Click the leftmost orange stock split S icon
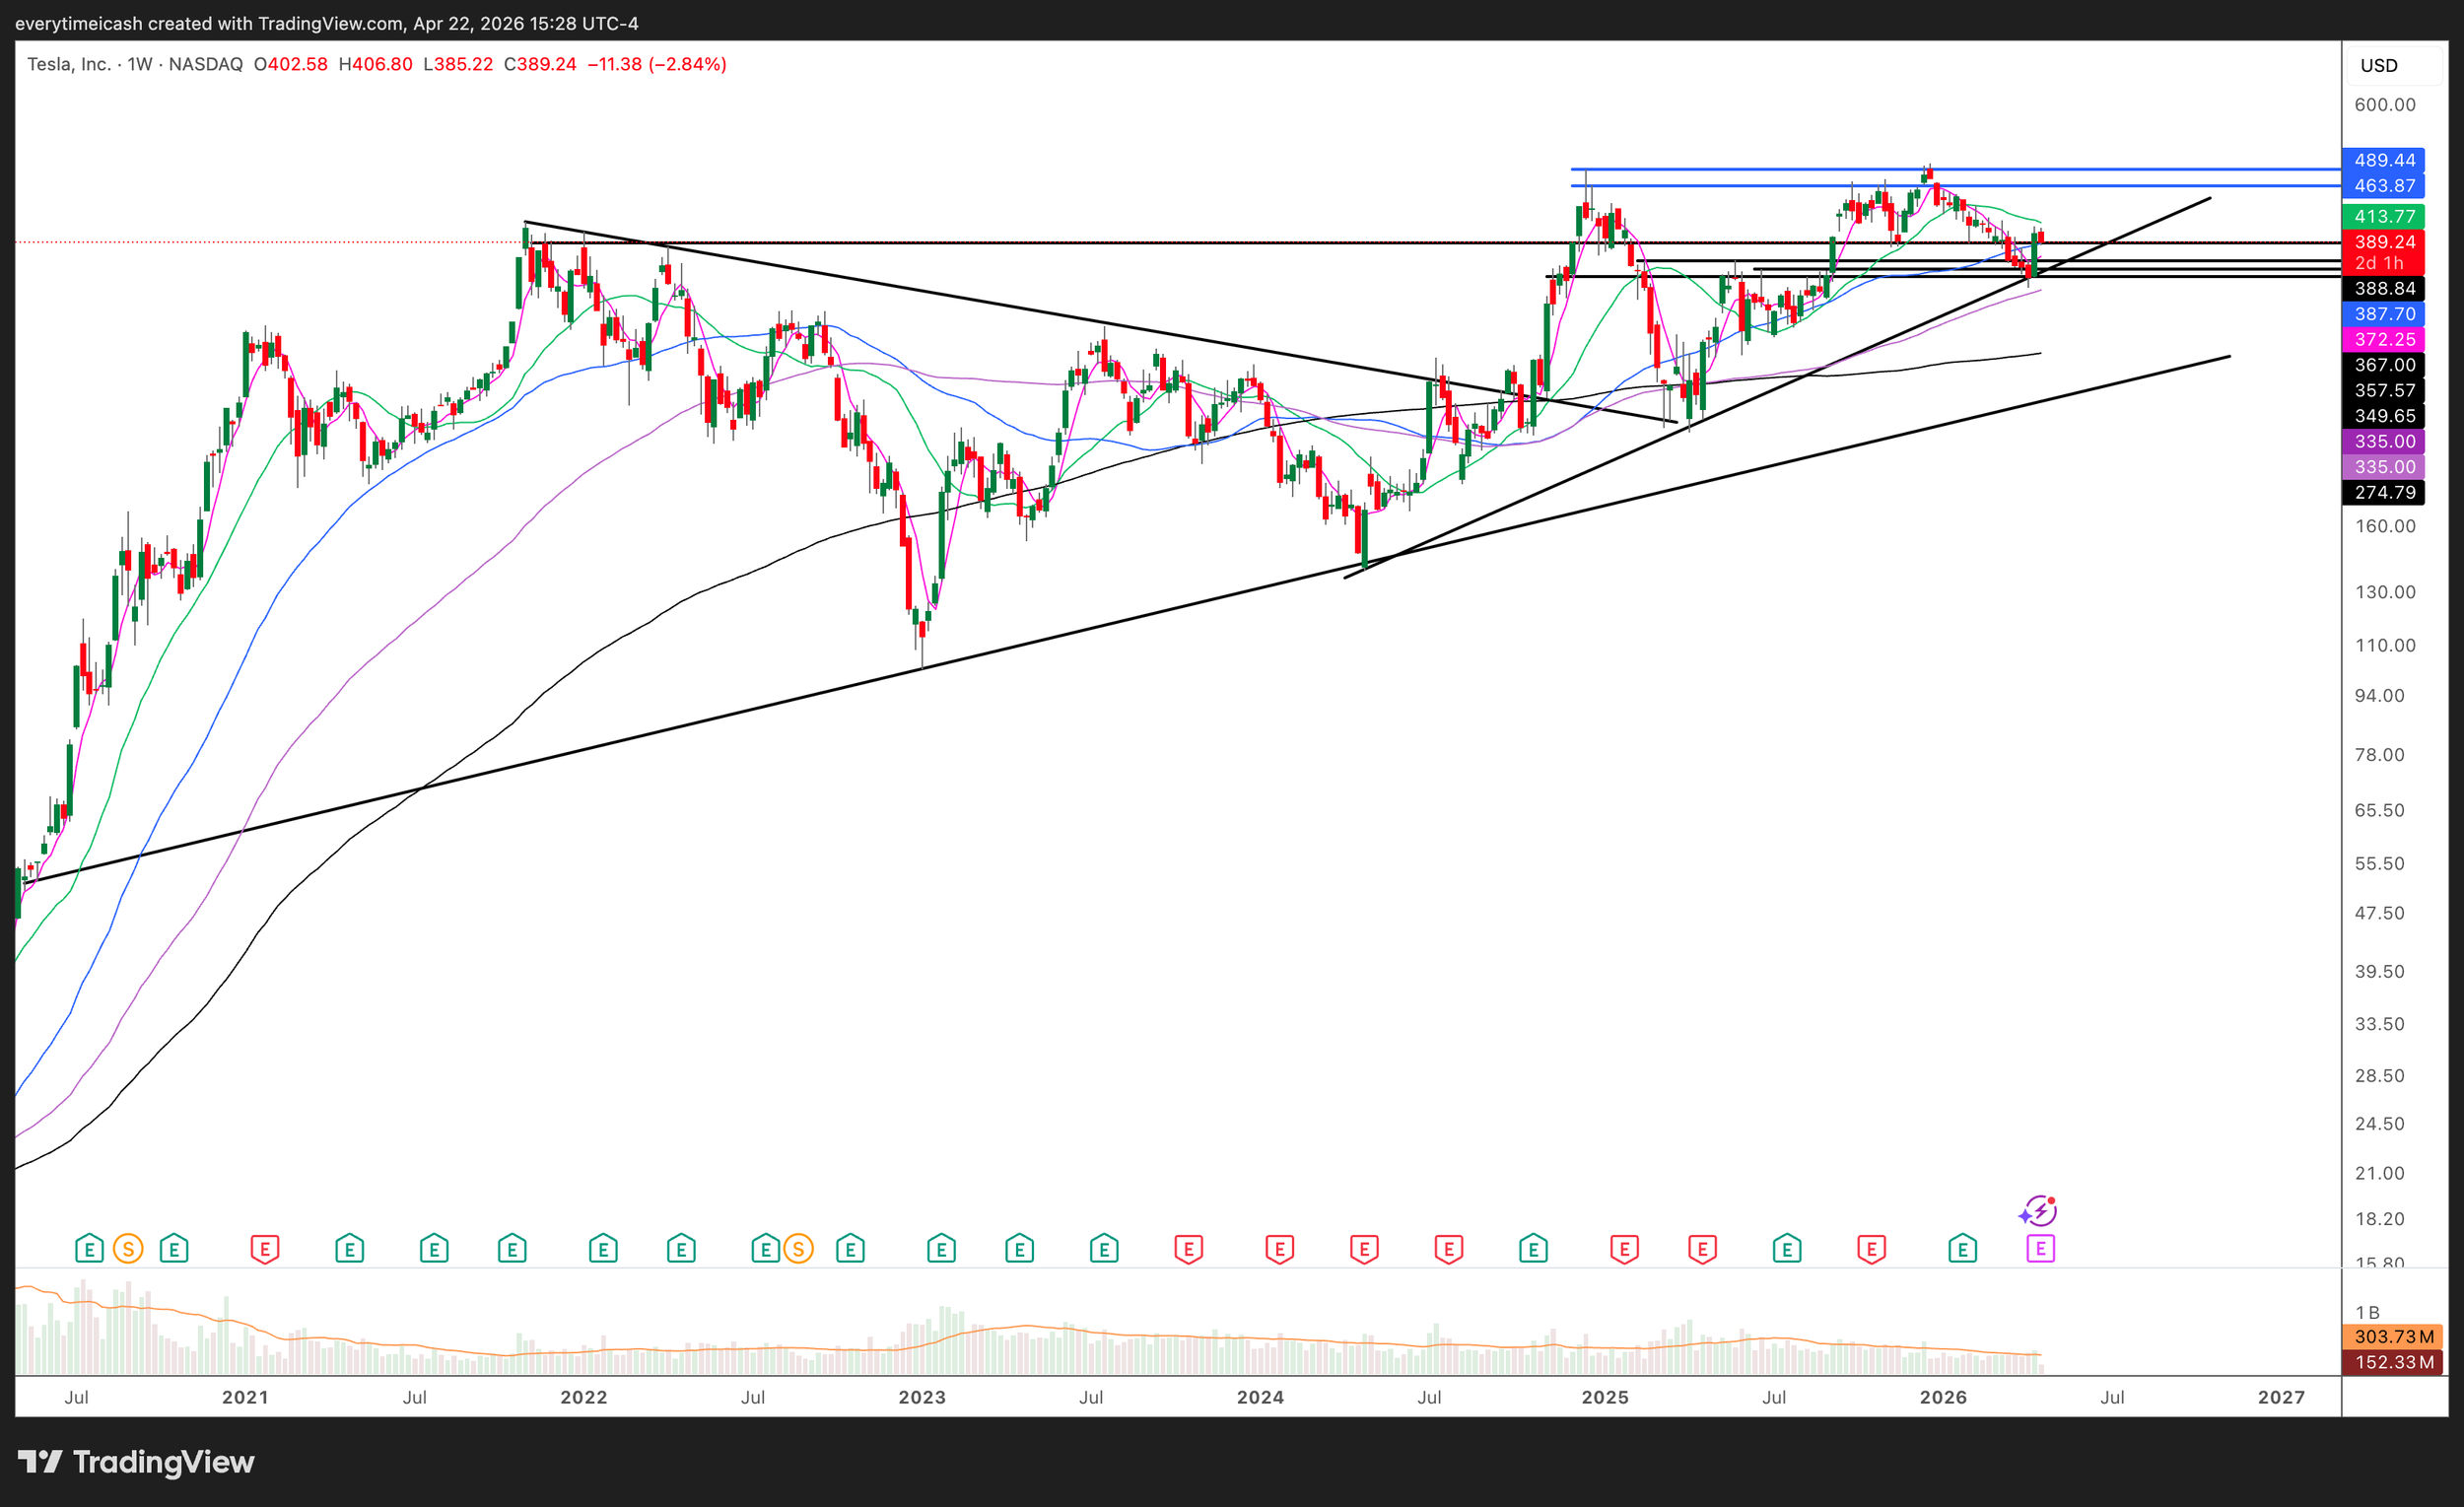 pos(128,1248)
